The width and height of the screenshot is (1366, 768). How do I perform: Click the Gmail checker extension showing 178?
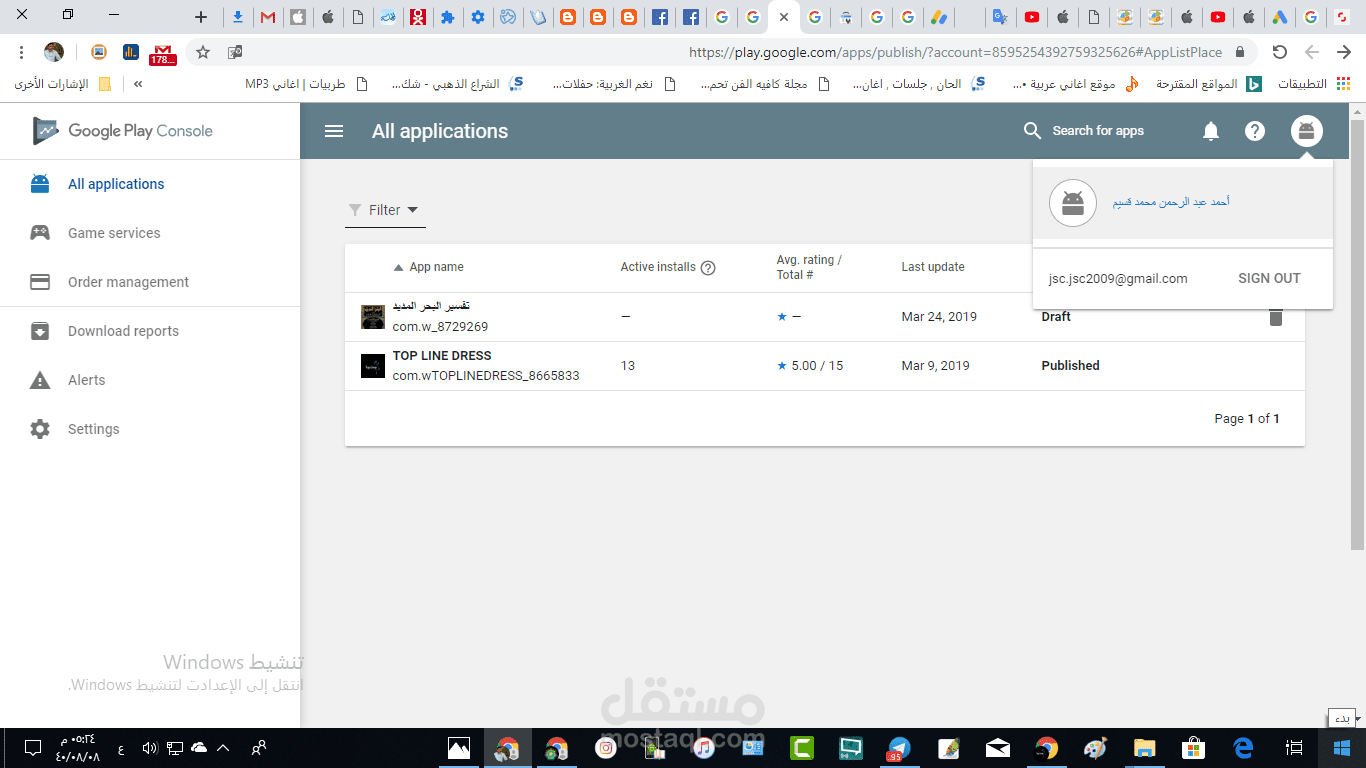(162, 54)
